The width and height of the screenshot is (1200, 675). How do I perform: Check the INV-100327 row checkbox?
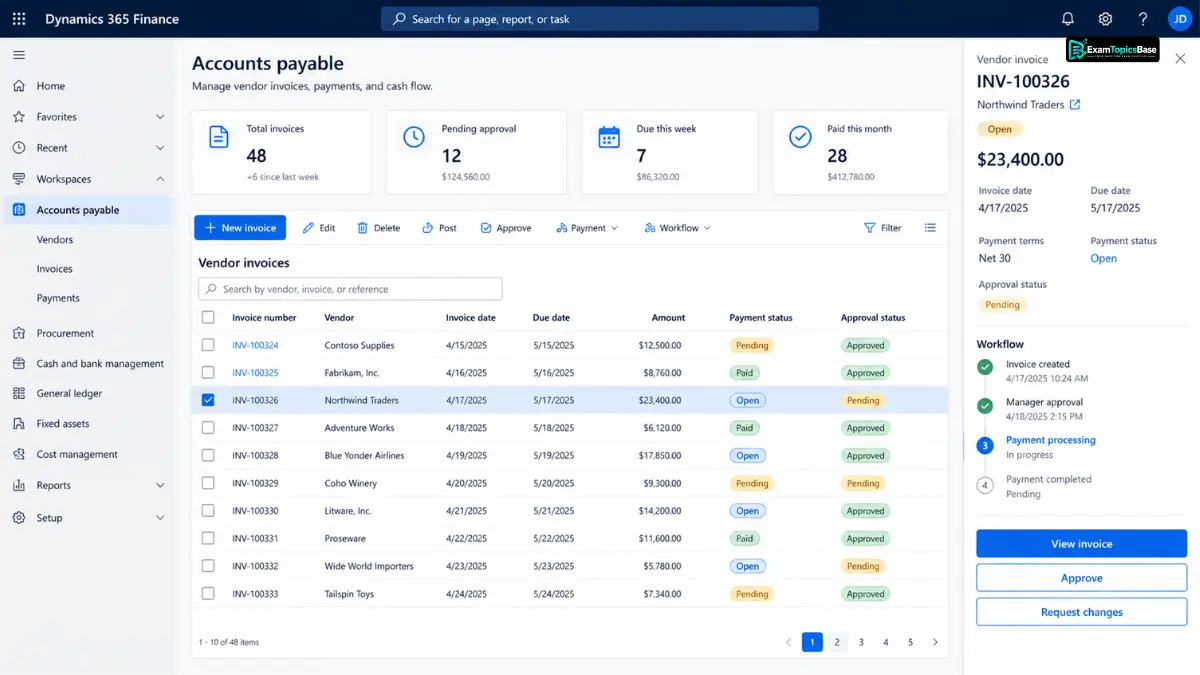[208, 427]
